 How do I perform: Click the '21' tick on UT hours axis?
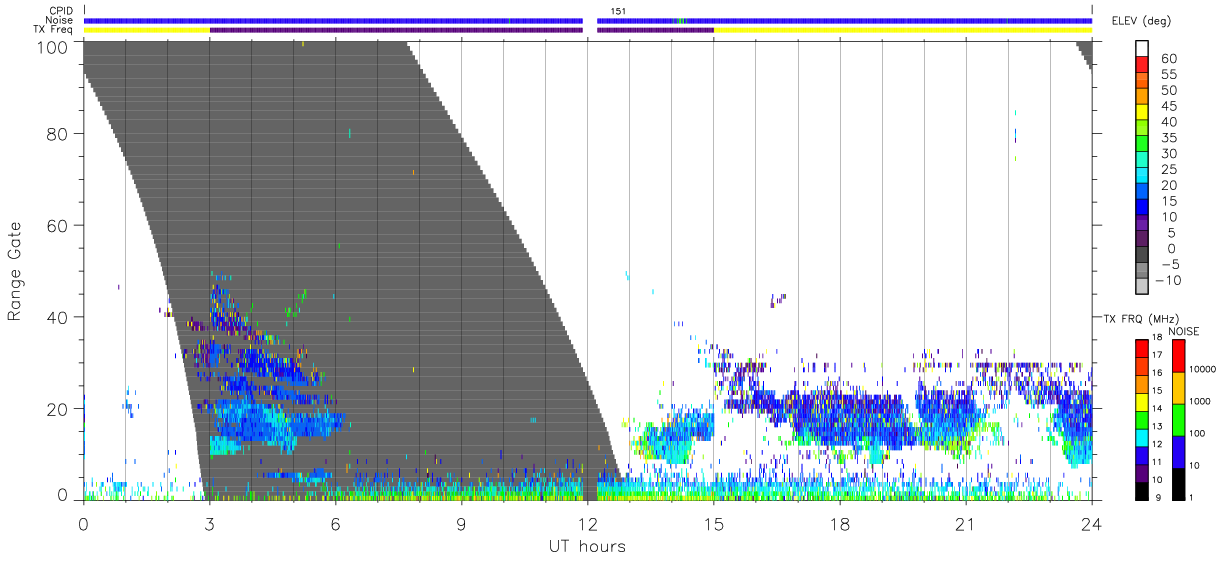click(x=965, y=523)
